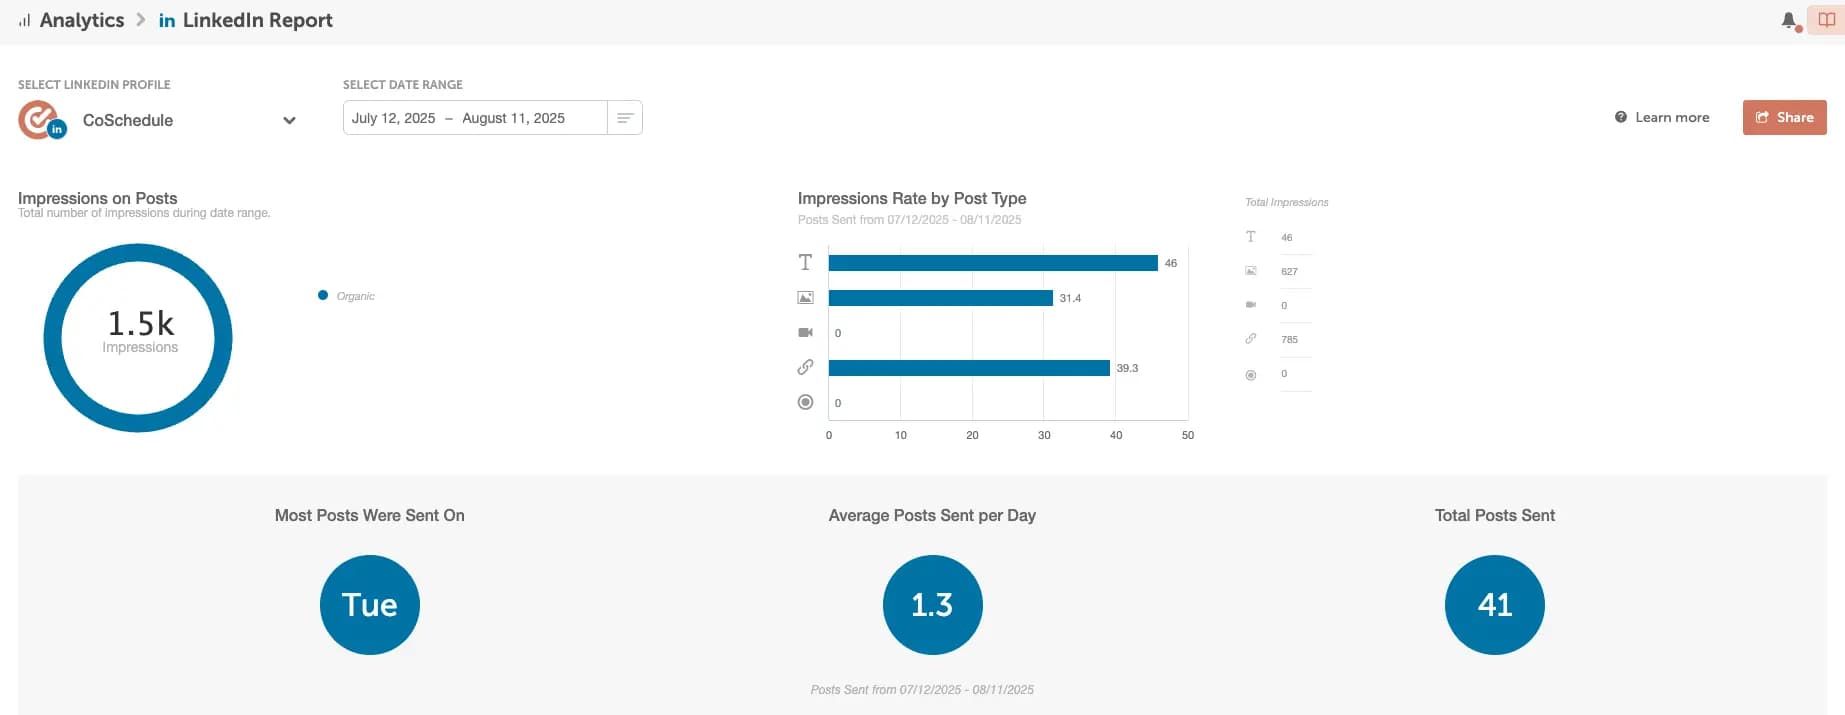Expand the LinkedIn profile dropdown chevron

(289, 121)
